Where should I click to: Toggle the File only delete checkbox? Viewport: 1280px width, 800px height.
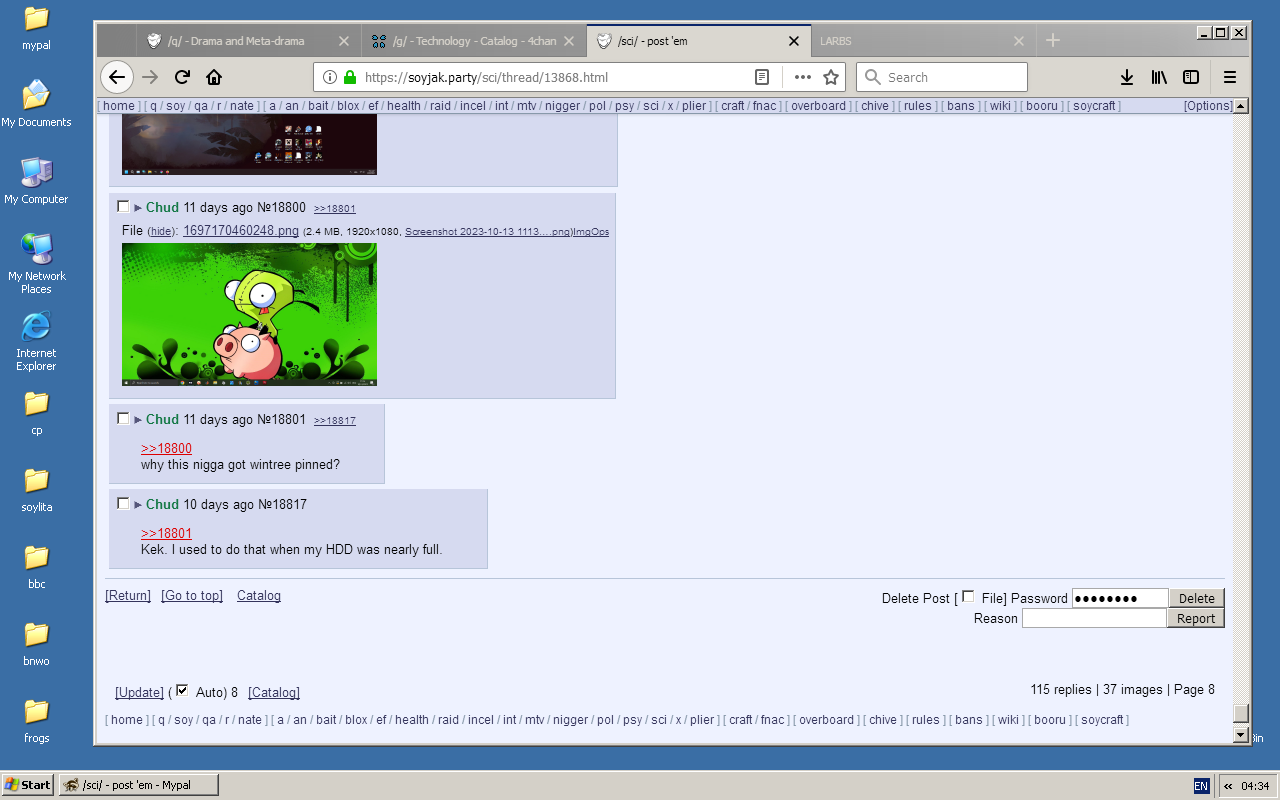[x=968, y=597]
